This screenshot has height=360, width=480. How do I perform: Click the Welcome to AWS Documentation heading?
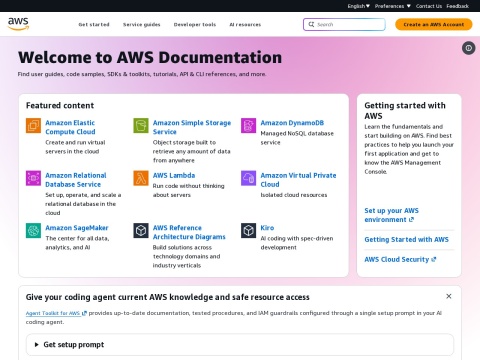pyautogui.click(x=150, y=57)
